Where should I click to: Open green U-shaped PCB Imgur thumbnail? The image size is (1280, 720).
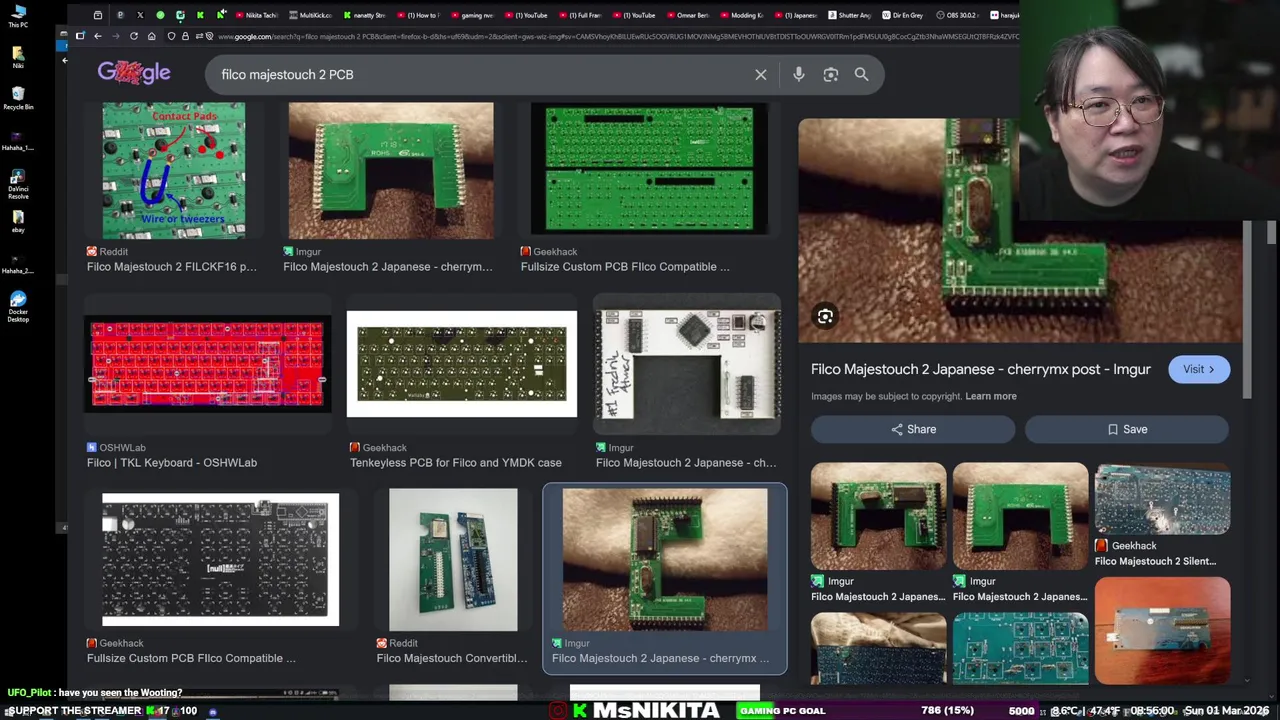390,170
